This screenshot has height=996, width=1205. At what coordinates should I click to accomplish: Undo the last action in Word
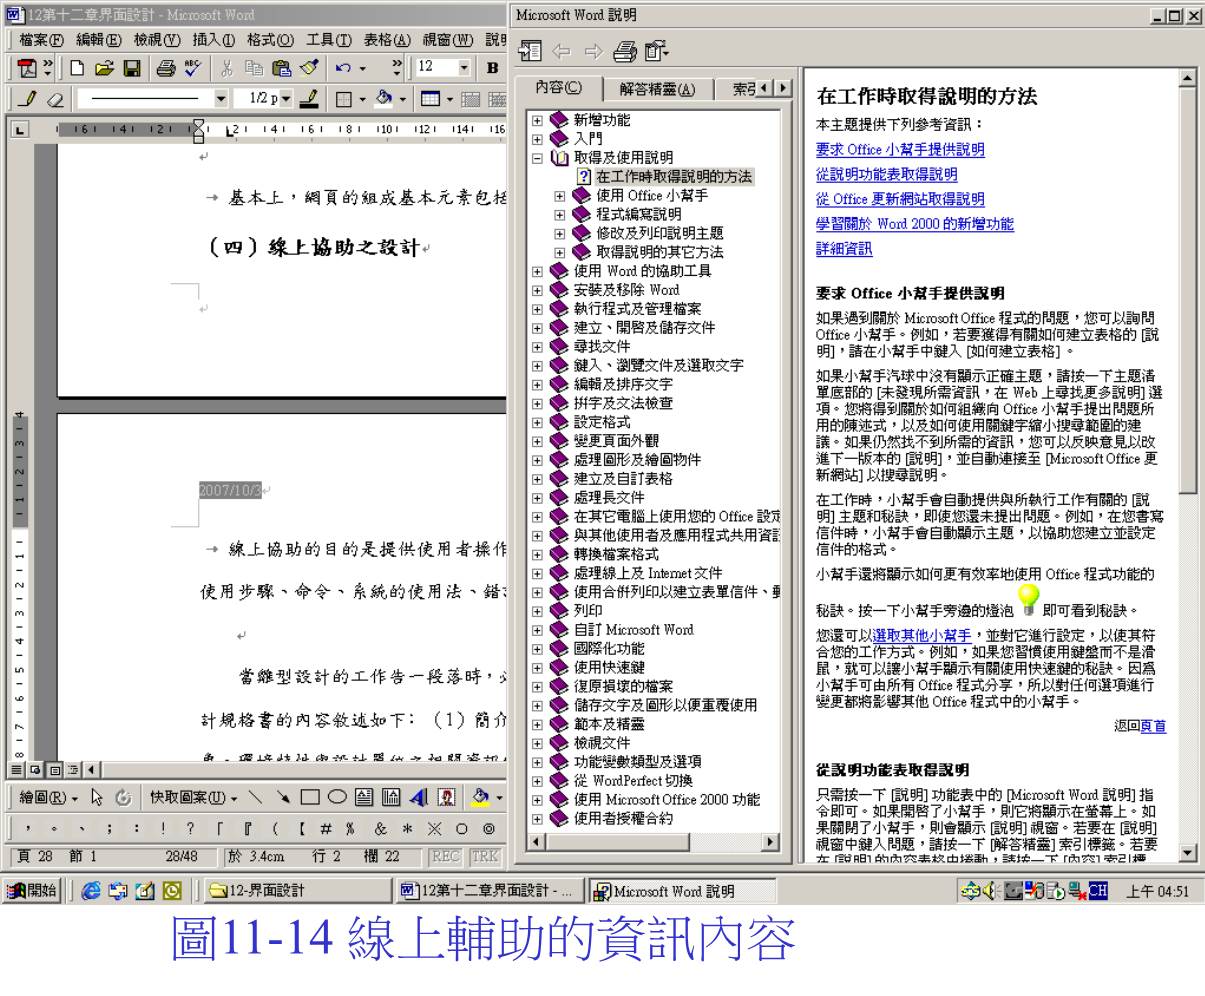tap(342, 68)
